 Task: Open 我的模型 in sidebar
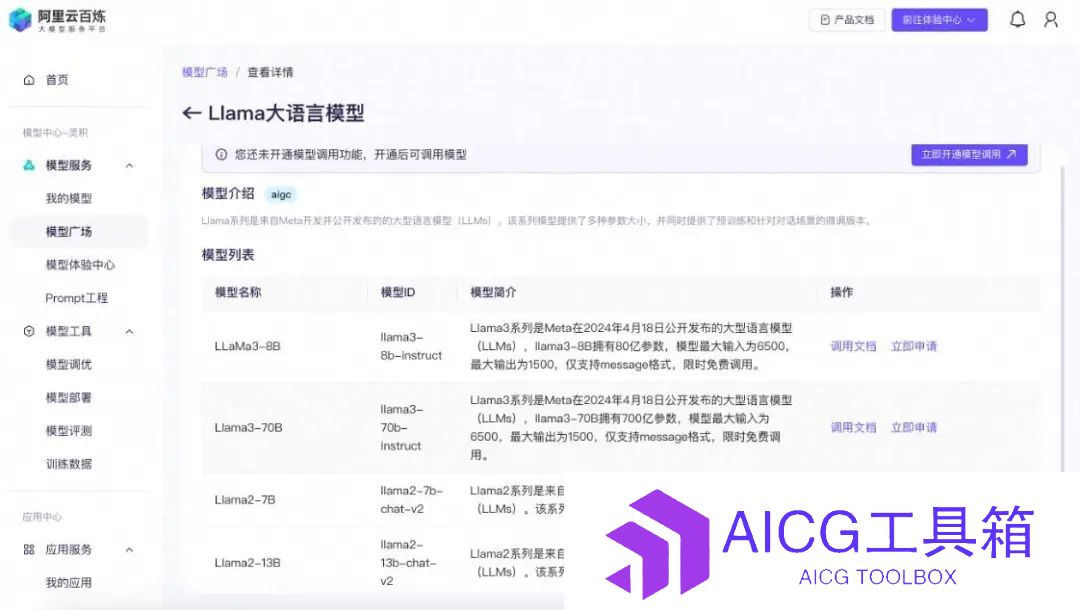pos(69,198)
